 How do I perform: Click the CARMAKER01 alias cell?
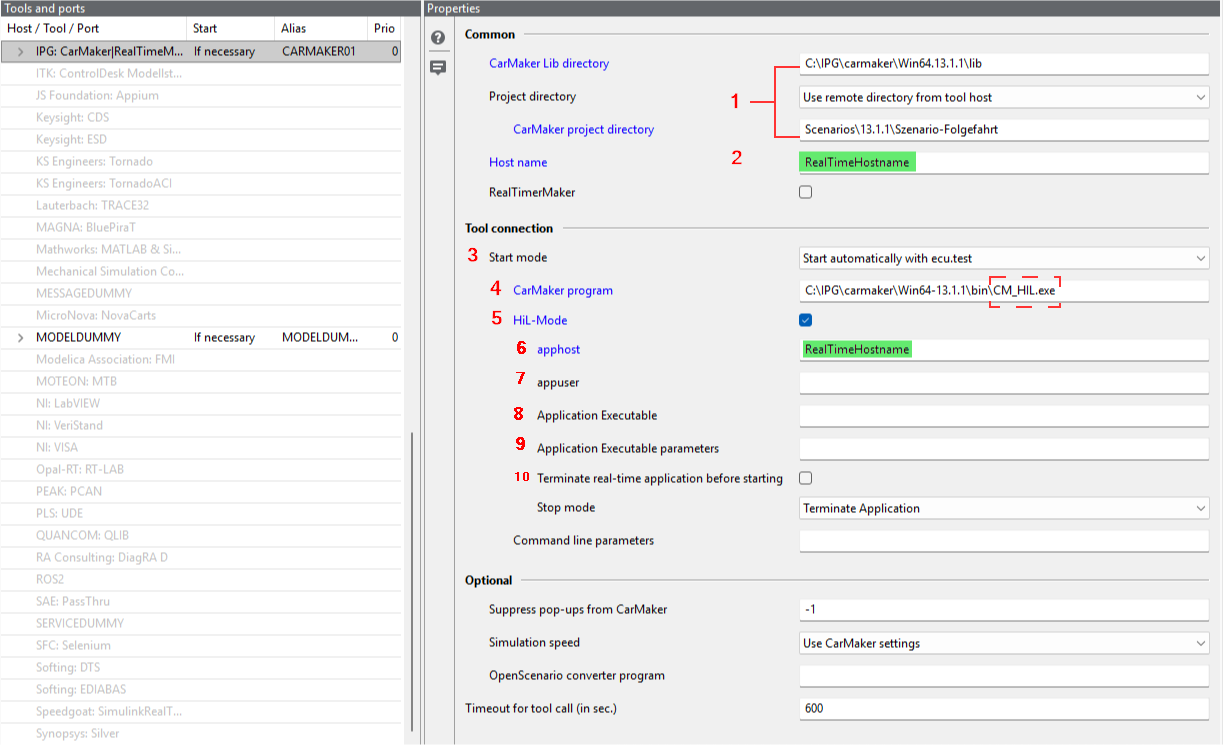click(x=319, y=51)
